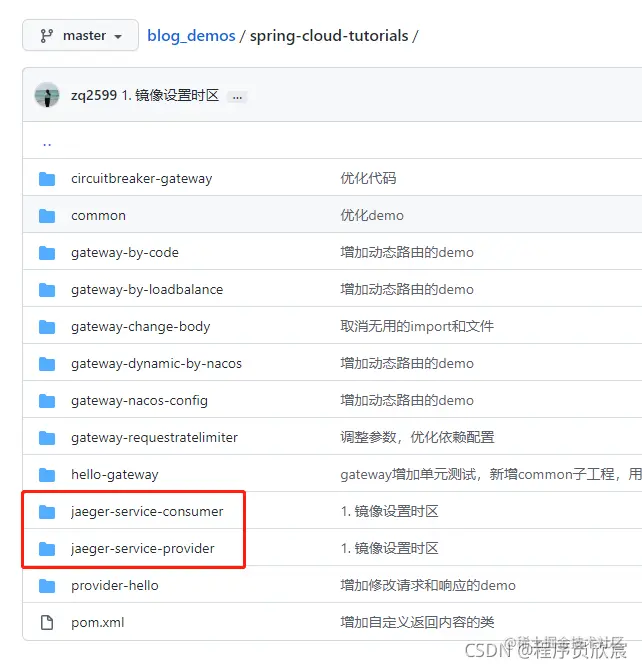Open gateway-requestratelimiter folder
This screenshot has height=668, width=642.
point(154,438)
